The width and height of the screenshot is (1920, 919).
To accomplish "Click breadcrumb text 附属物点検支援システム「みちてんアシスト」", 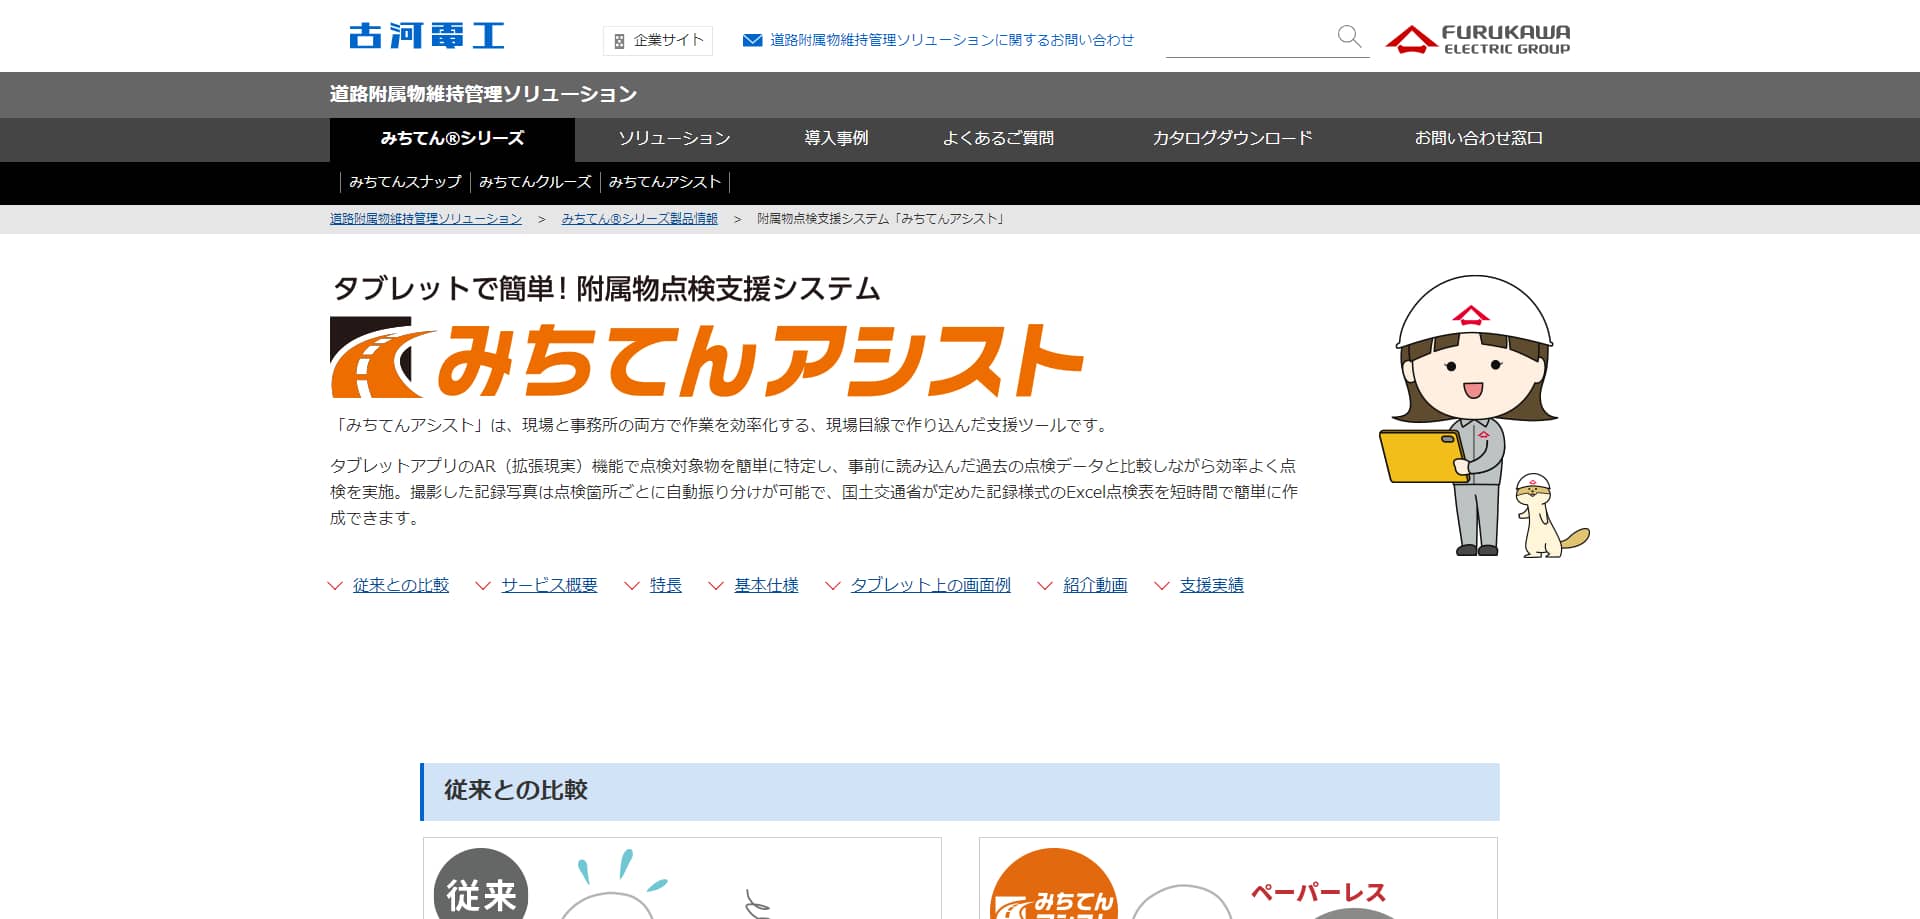I will [x=881, y=219].
